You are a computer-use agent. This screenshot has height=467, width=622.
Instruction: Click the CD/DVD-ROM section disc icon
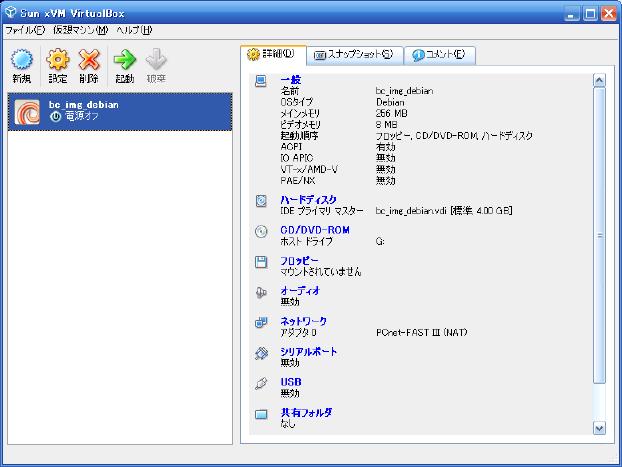click(261, 231)
